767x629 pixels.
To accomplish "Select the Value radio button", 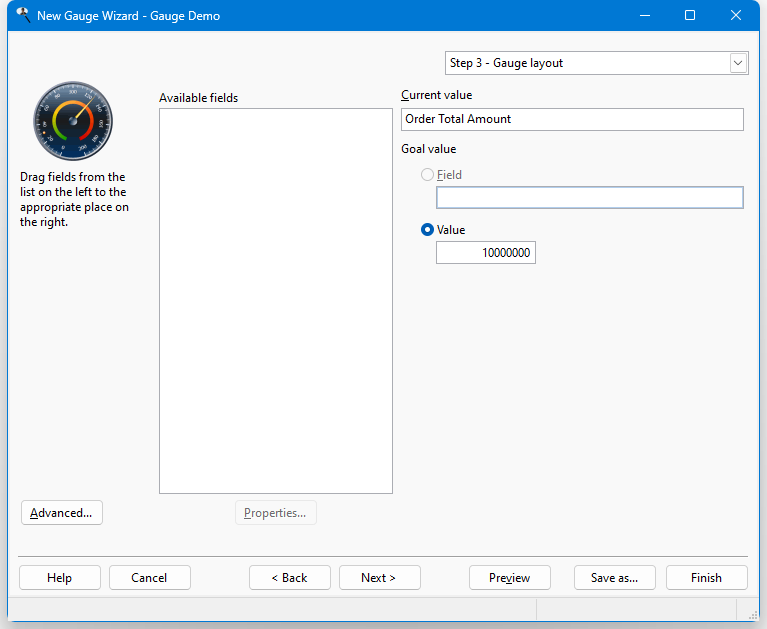I will 428,230.
